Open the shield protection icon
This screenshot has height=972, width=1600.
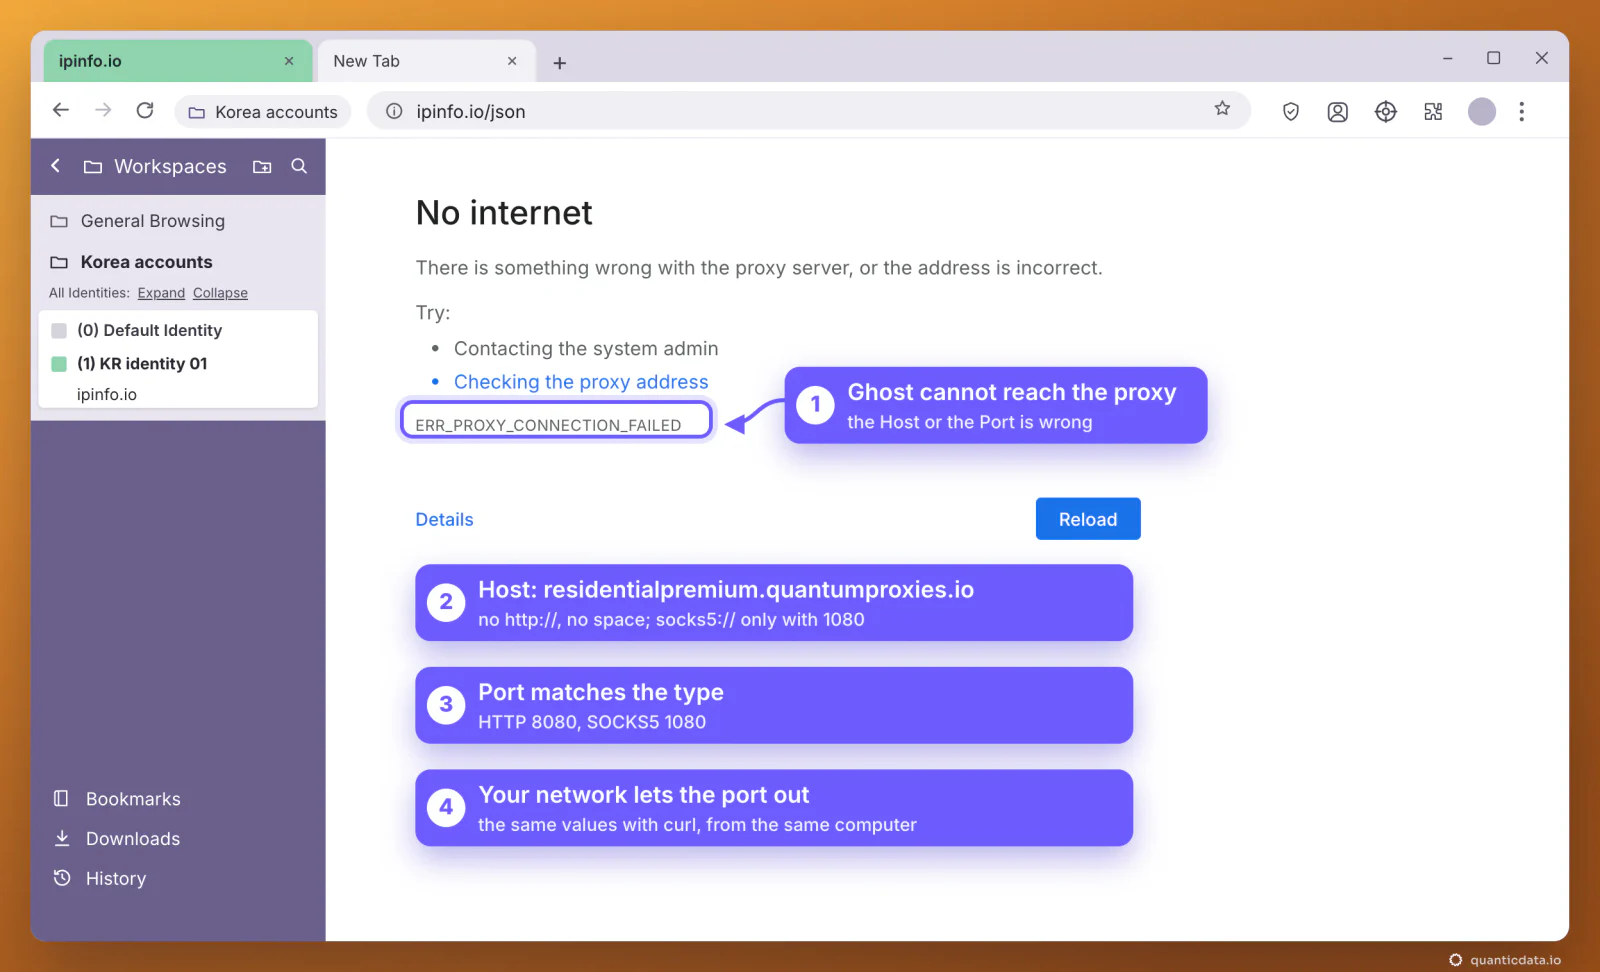1291,112
